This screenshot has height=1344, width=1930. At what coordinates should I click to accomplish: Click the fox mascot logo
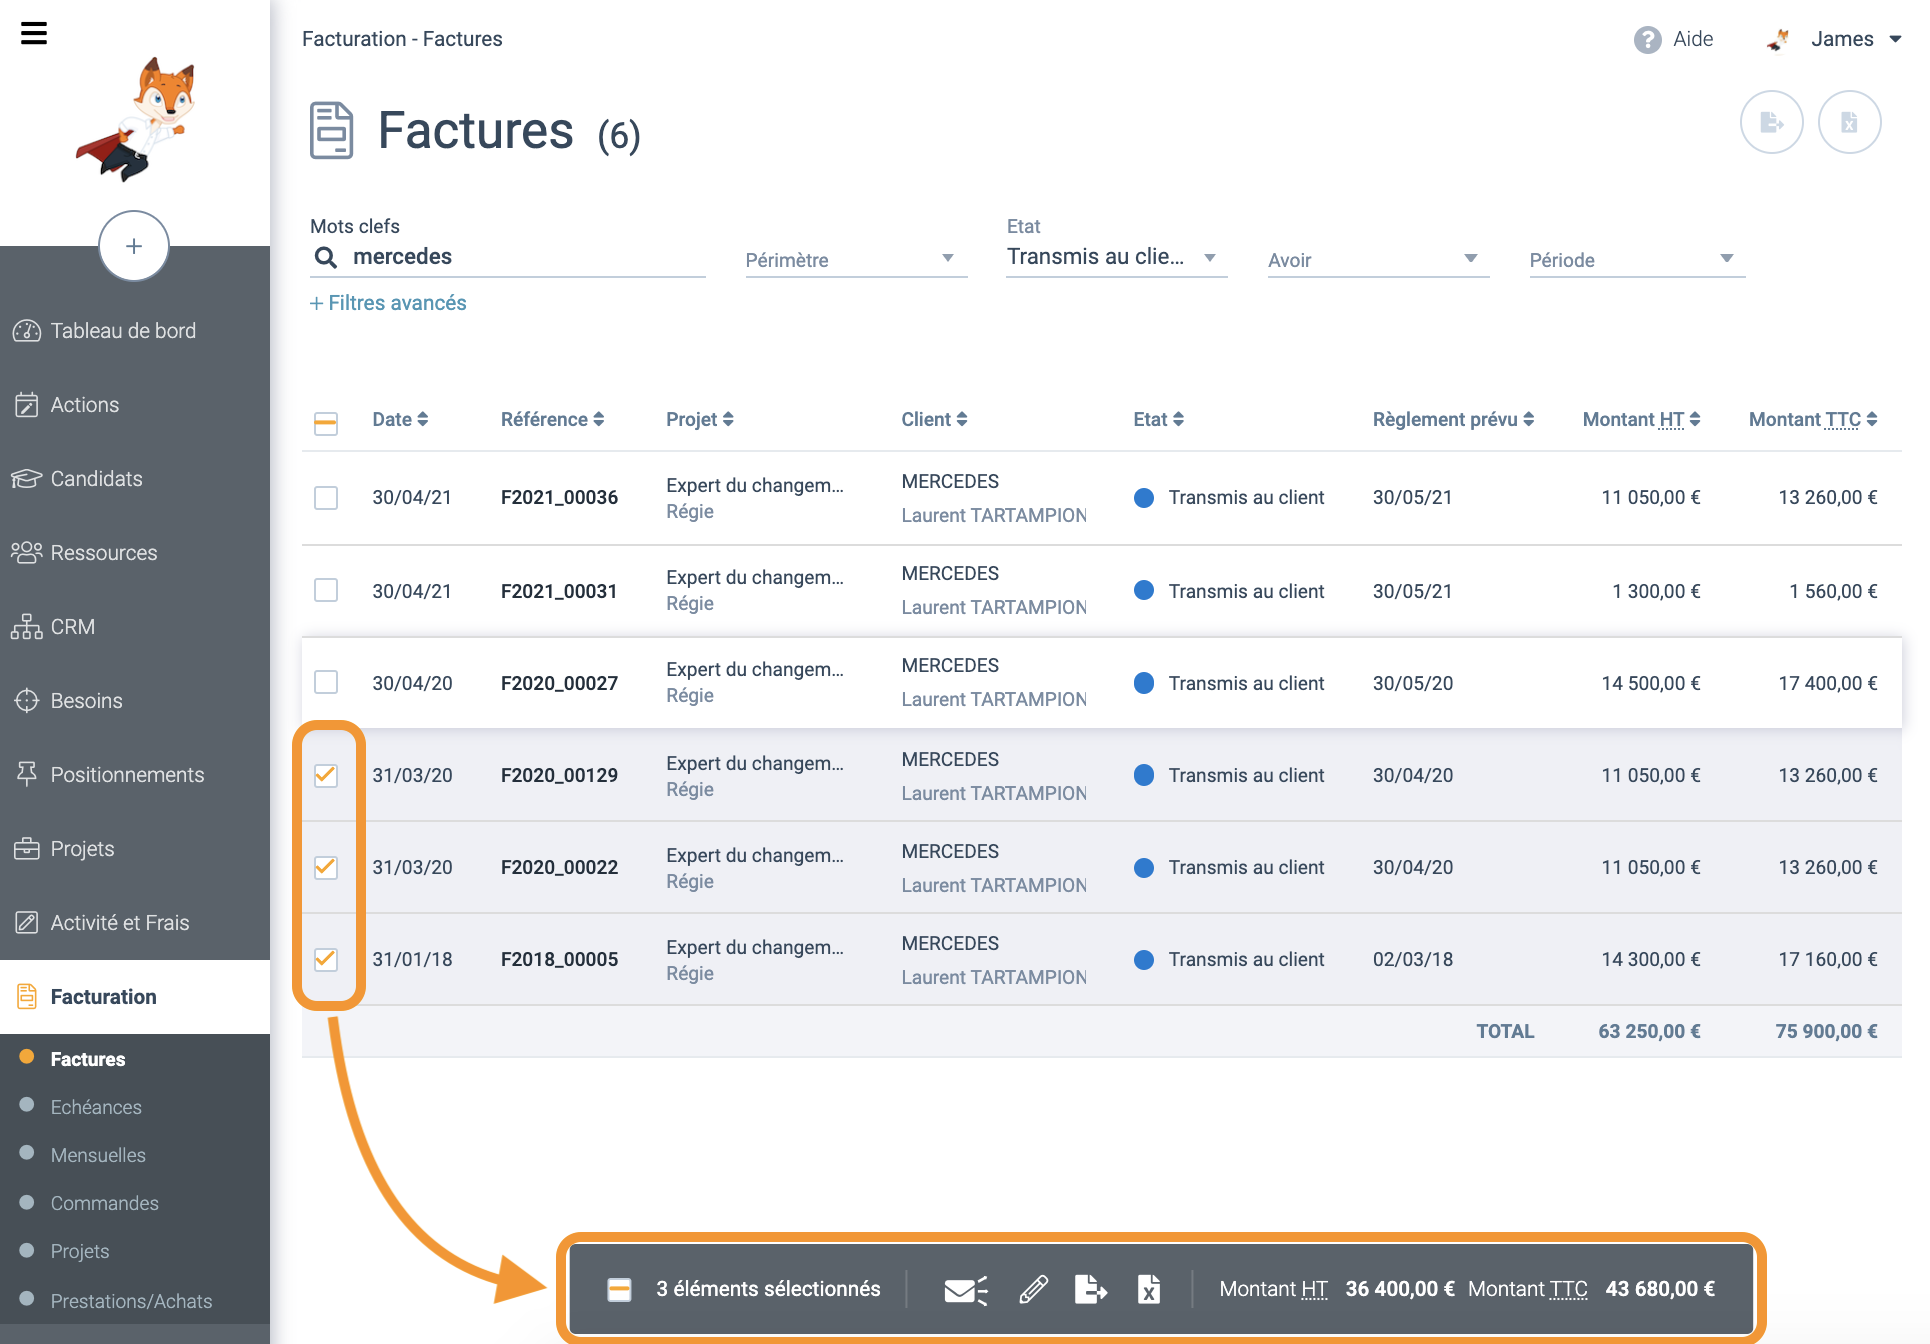point(137,120)
